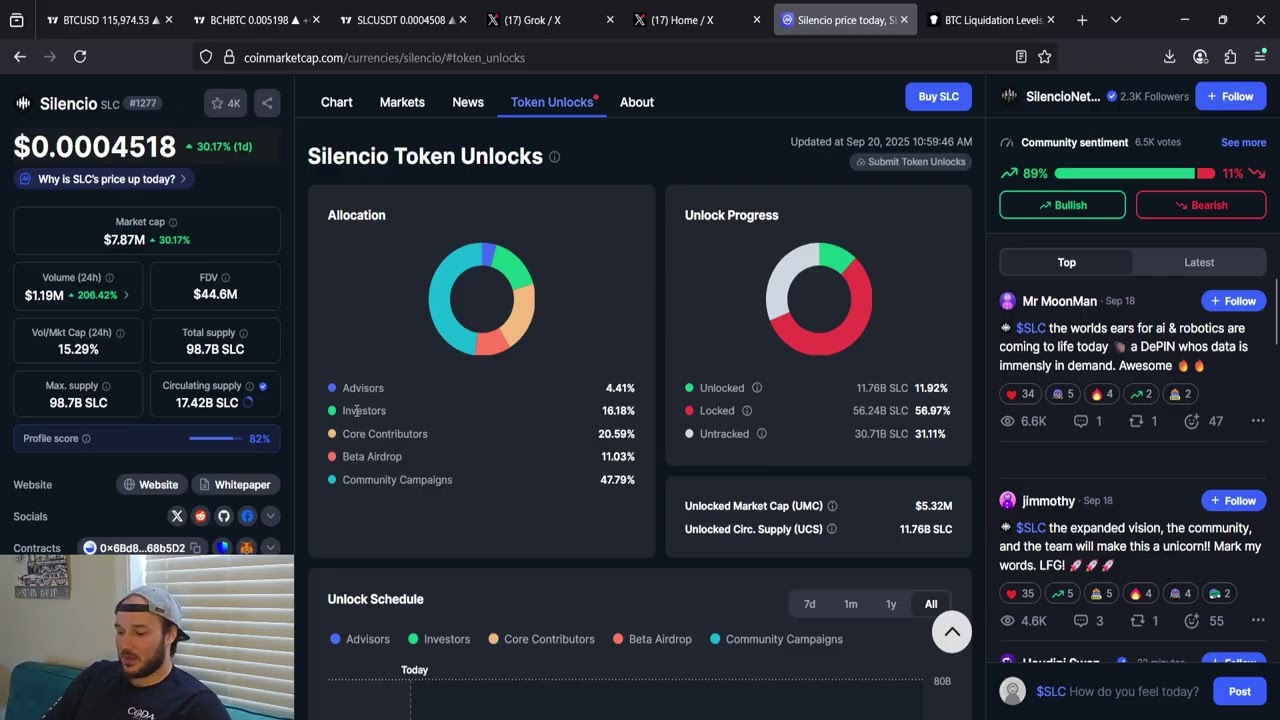Copy the contract address 0x6Bd8...68b5D2
1280x720 pixels.
tap(196, 548)
